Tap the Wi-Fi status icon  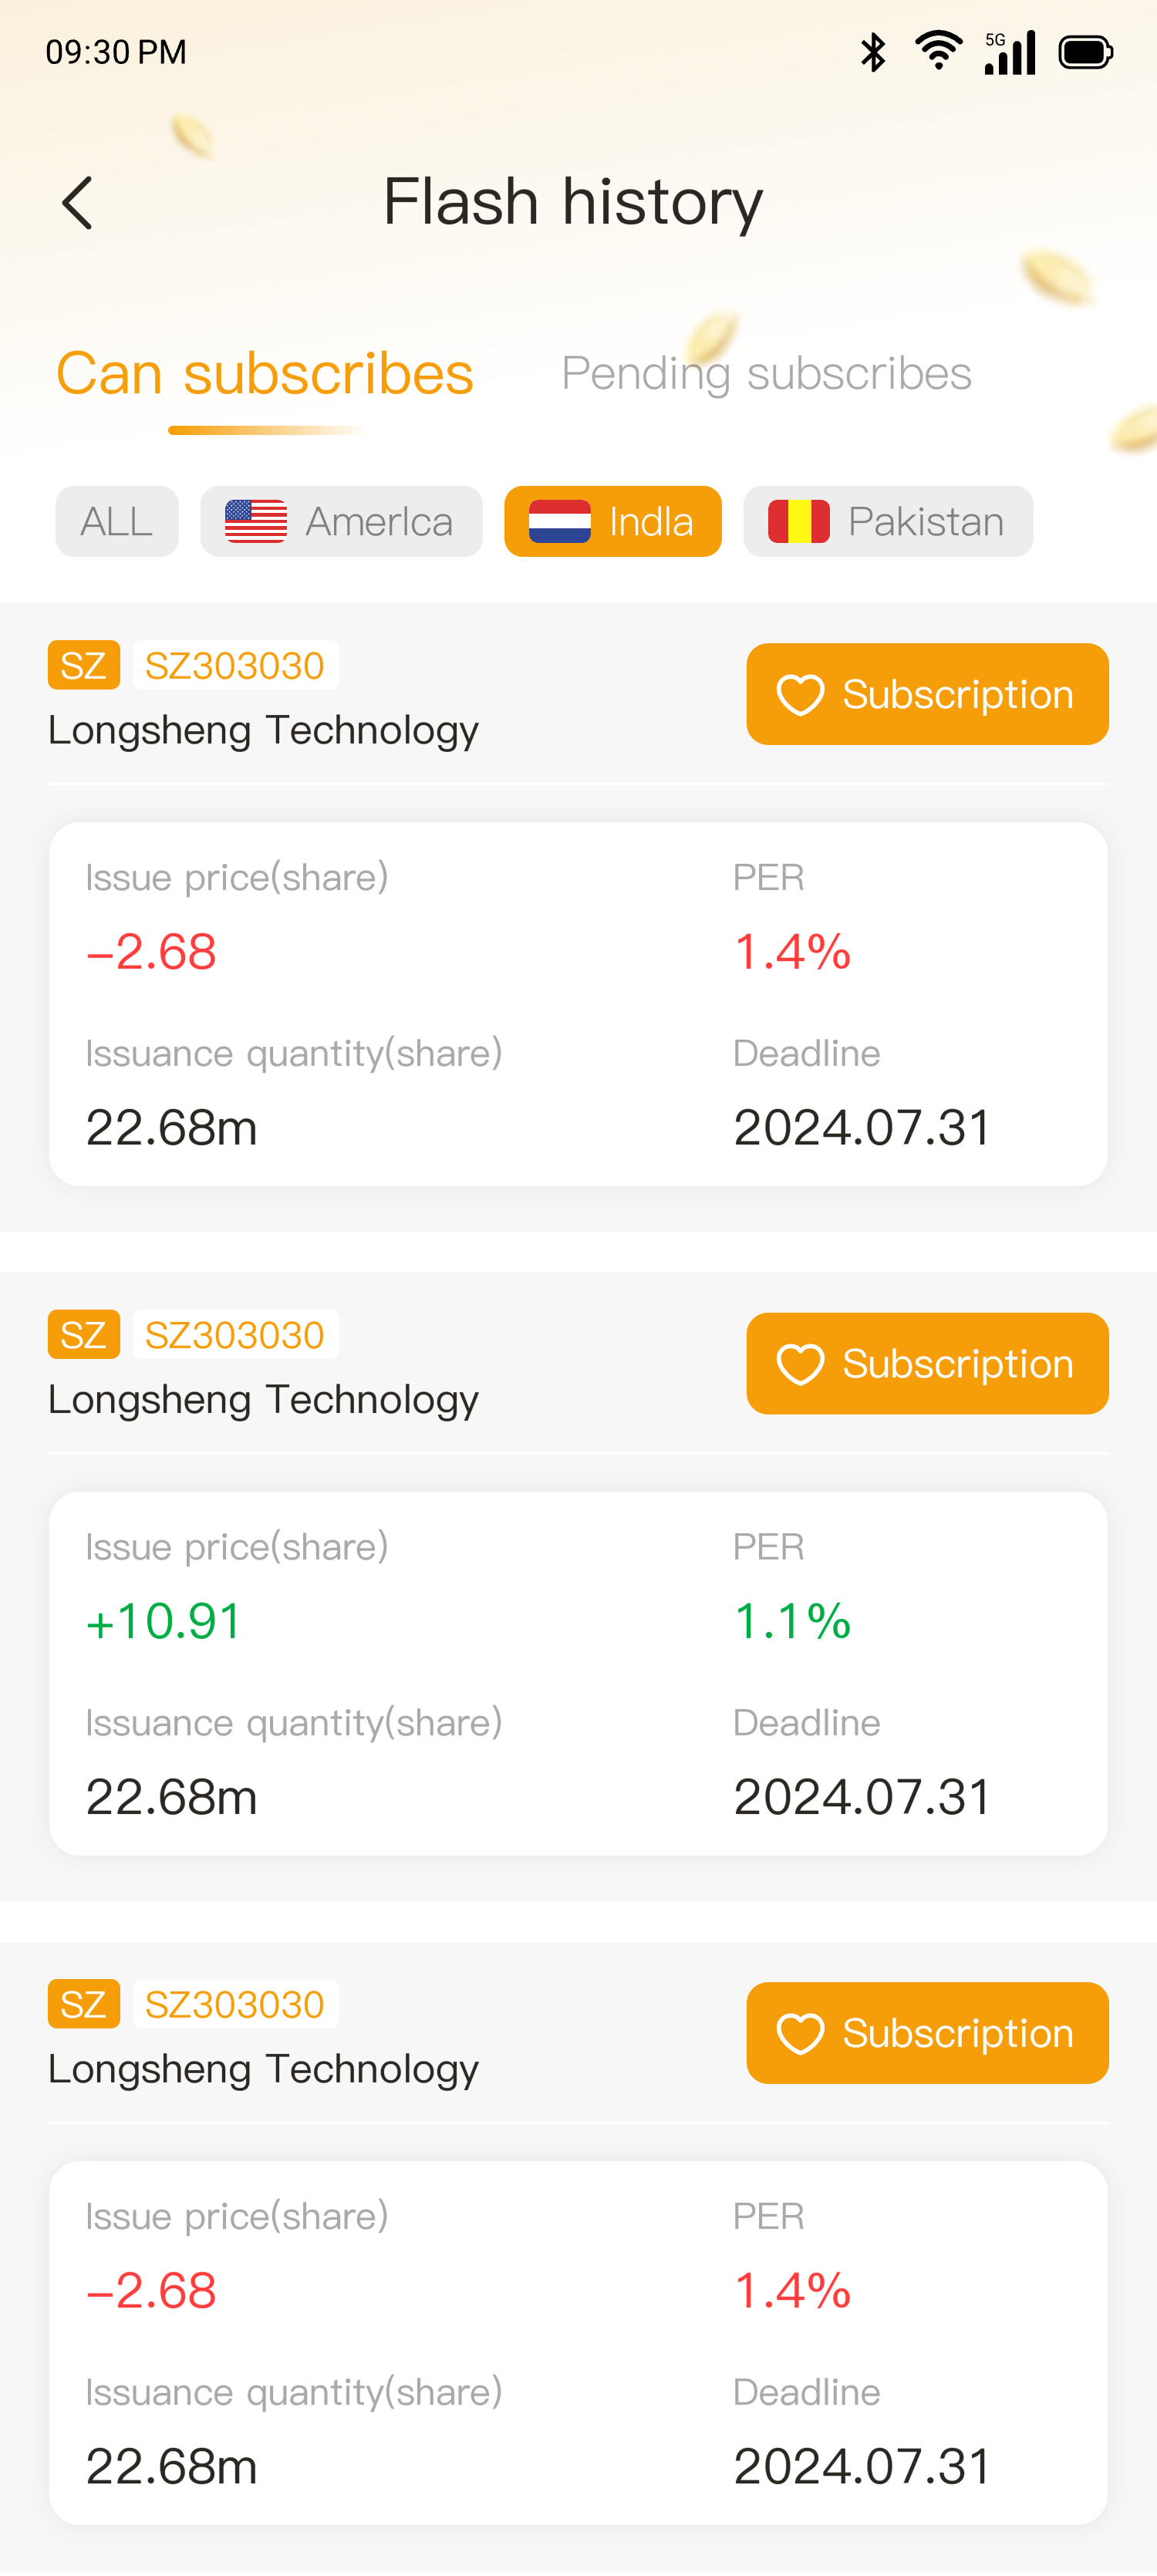(938, 51)
